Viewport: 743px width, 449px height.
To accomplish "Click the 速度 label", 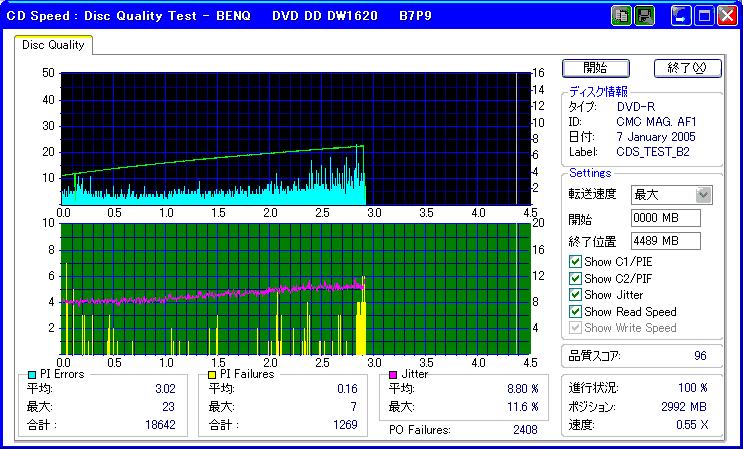I will click(x=582, y=425).
